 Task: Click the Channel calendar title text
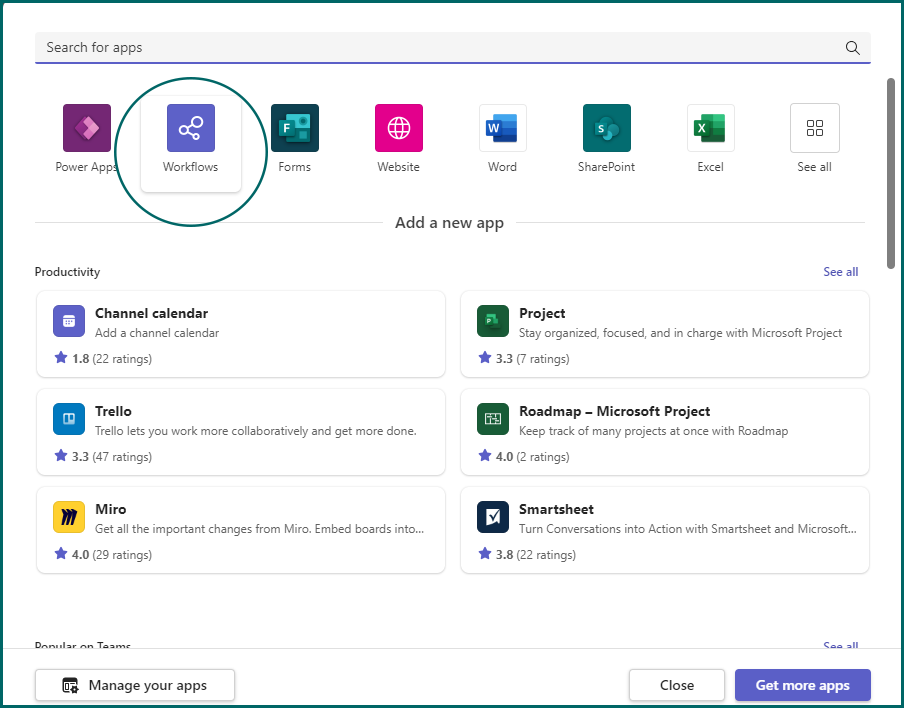pyautogui.click(x=152, y=313)
